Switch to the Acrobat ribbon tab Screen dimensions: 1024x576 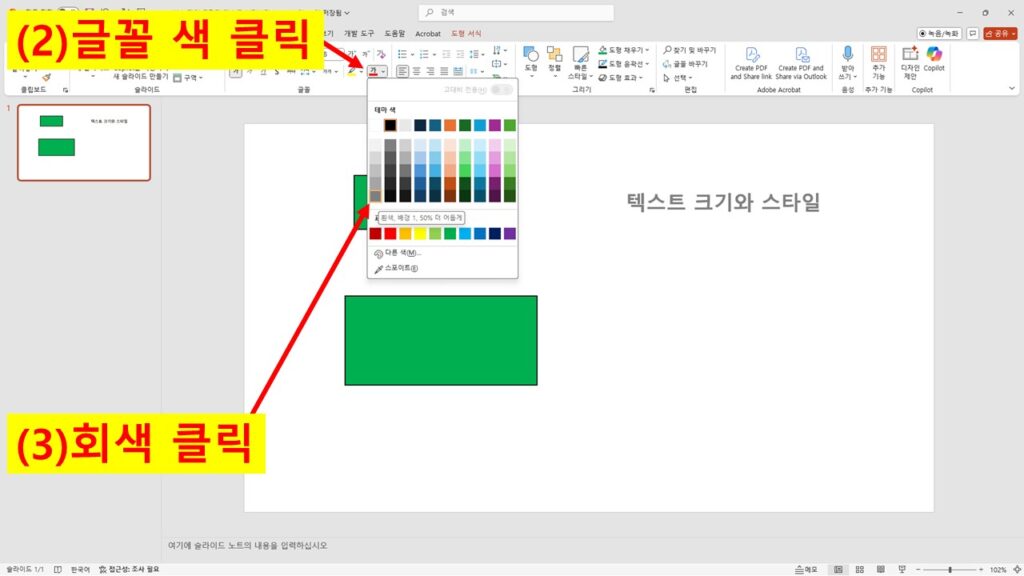[427, 33]
